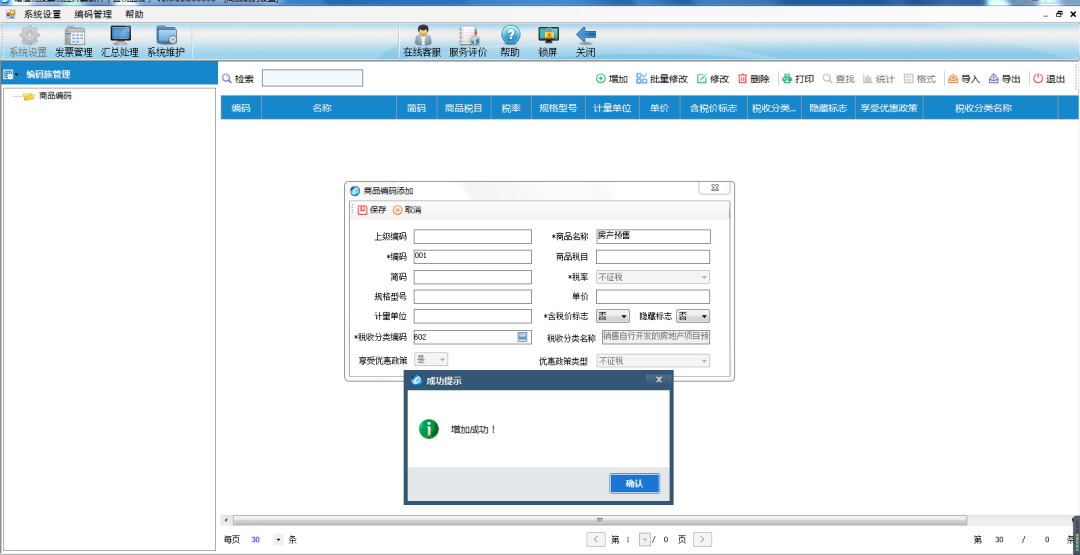Click the 系统设置 gear icon
The width and height of the screenshot is (1080, 555).
[x=28, y=37]
